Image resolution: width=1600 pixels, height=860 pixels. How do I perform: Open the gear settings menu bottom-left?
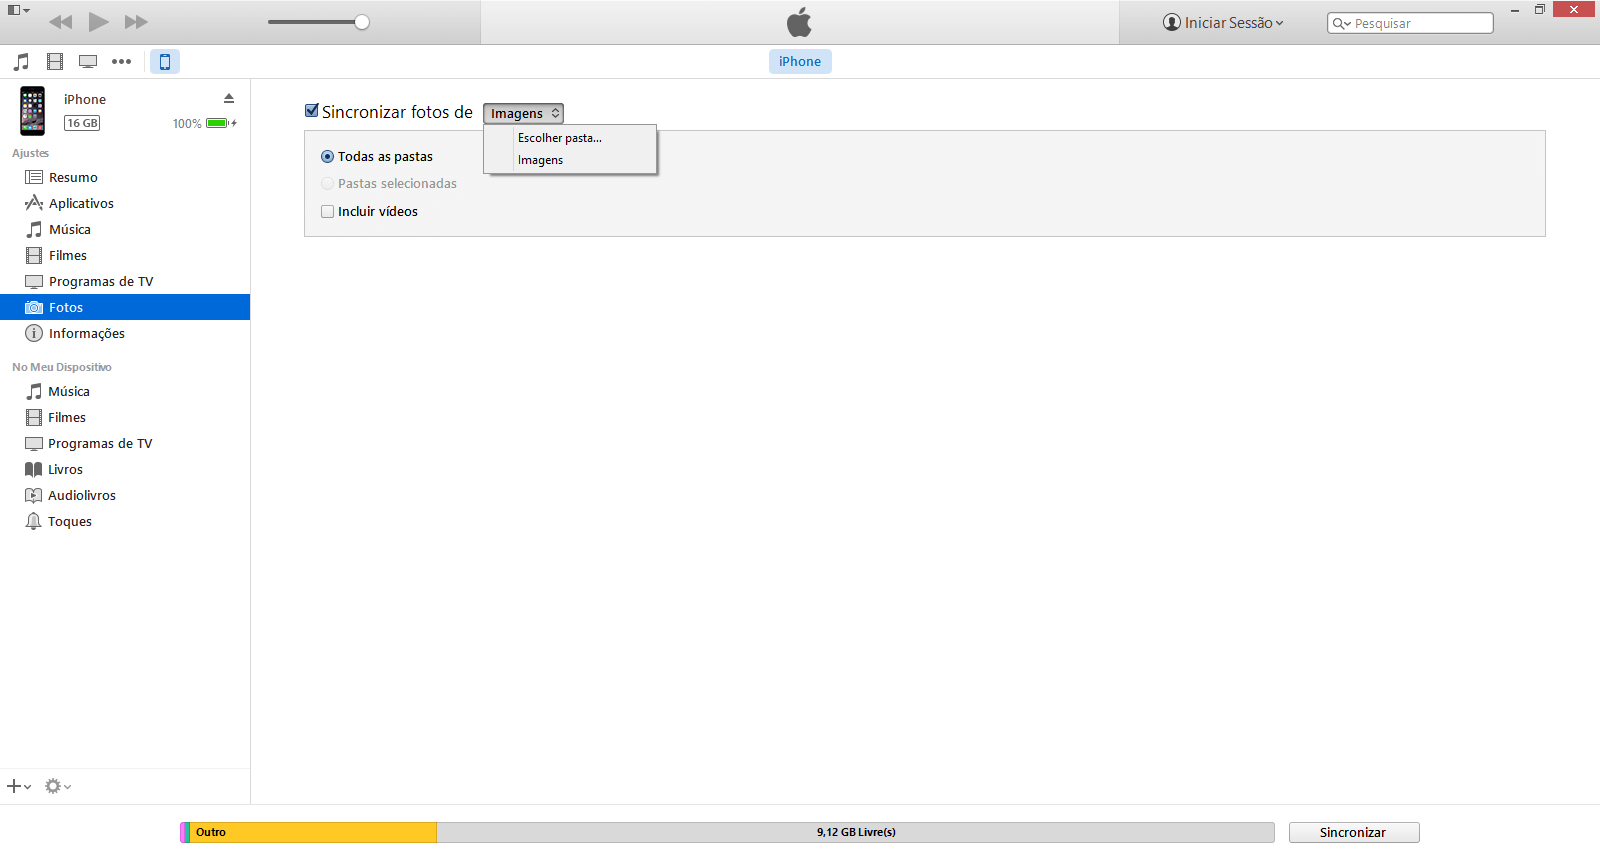tap(58, 786)
